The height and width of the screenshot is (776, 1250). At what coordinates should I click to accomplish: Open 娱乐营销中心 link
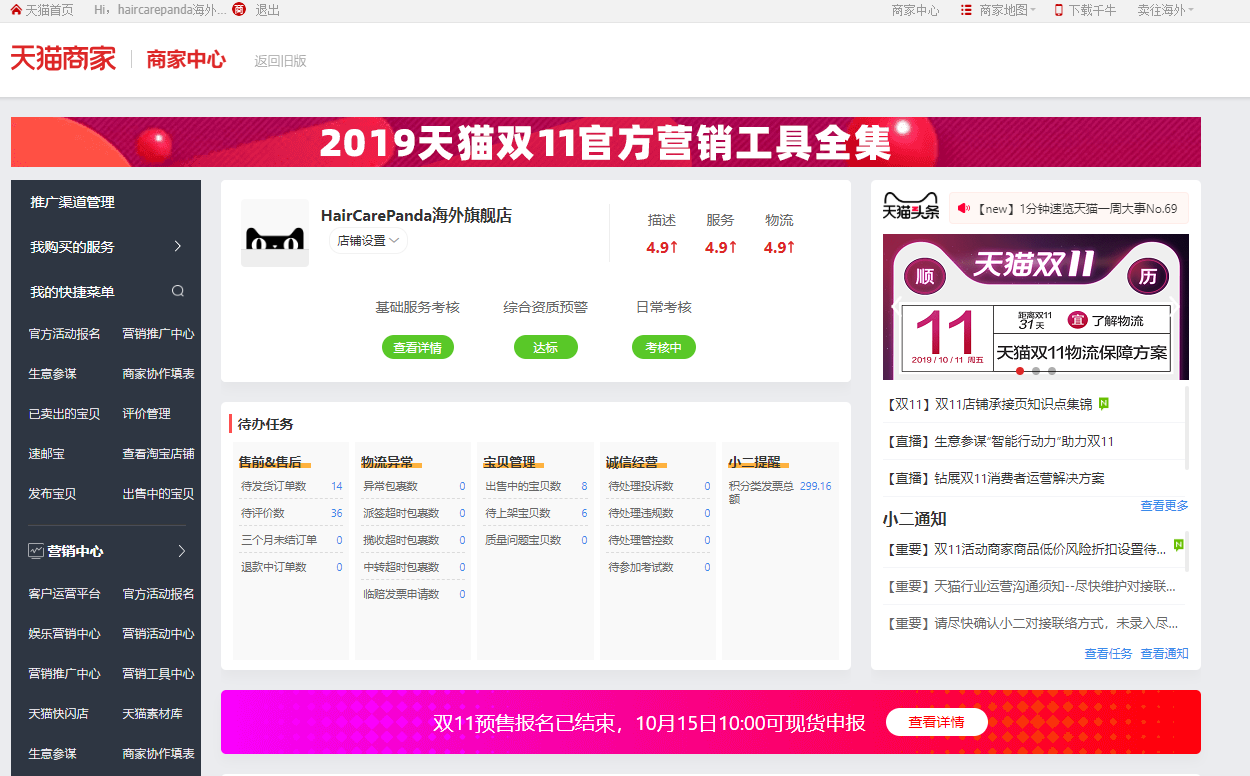[x=65, y=633]
